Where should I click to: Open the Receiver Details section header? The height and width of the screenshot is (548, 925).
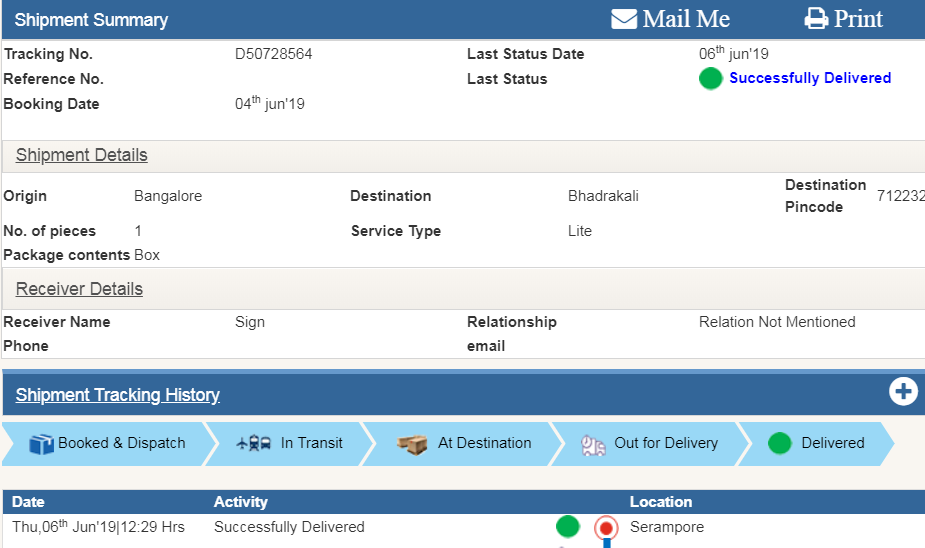click(79, 289)
